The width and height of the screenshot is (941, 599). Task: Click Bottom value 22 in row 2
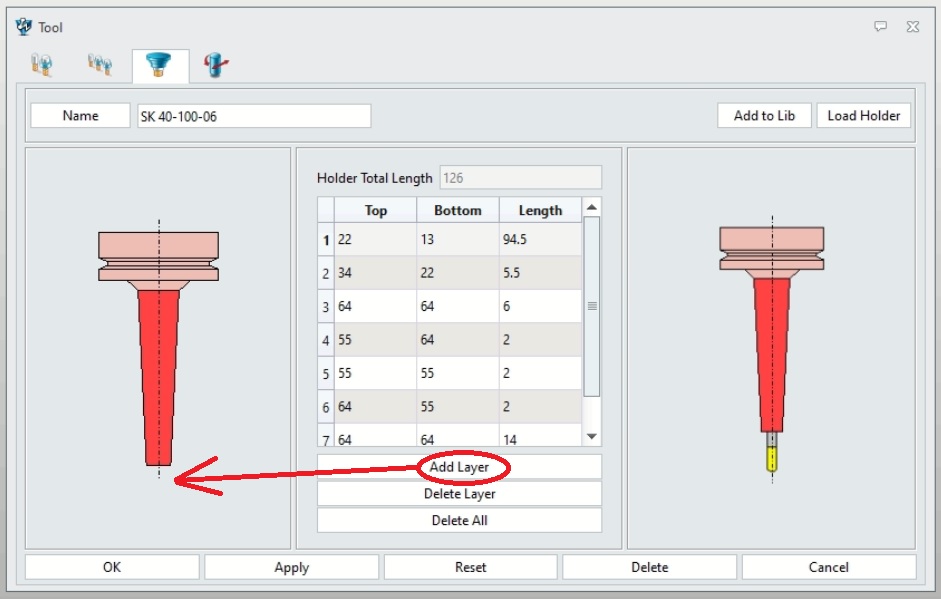(x=458, y=273)
